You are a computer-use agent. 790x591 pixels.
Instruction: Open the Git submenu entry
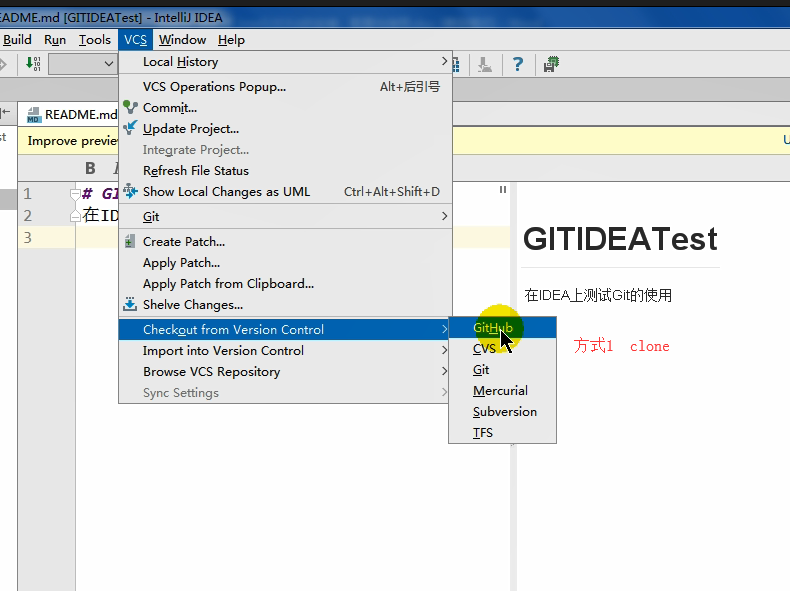[x=285, y=216]
